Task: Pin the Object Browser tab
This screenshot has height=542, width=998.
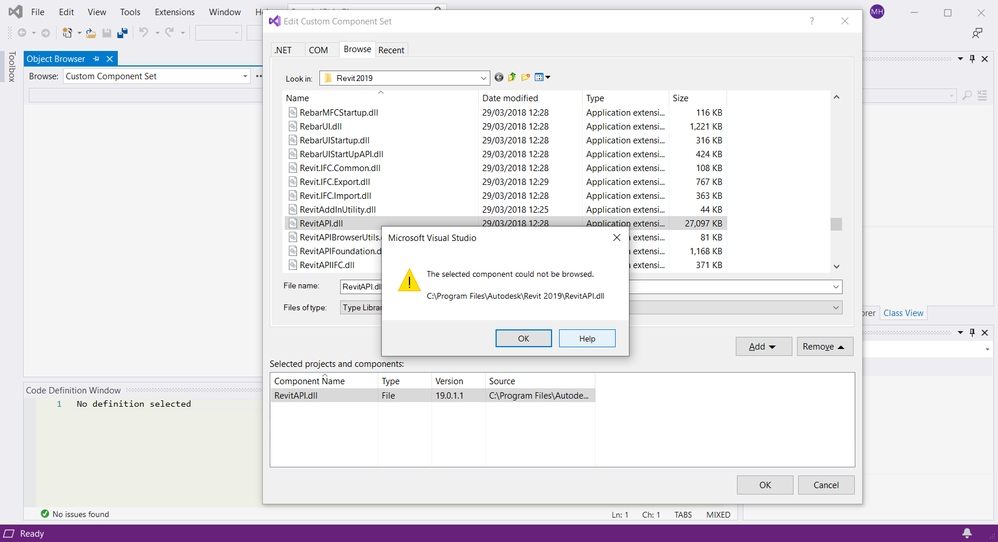Action: tap(96, 59)
